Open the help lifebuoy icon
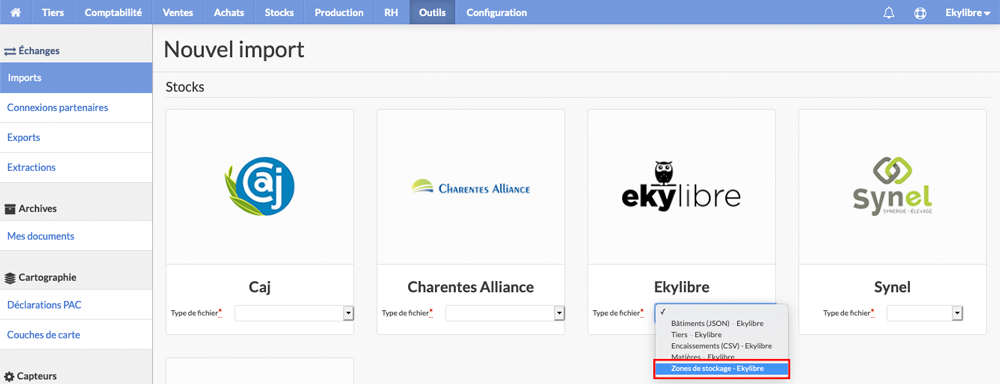This screenshot has height=384, width=1000. point(920,13)
